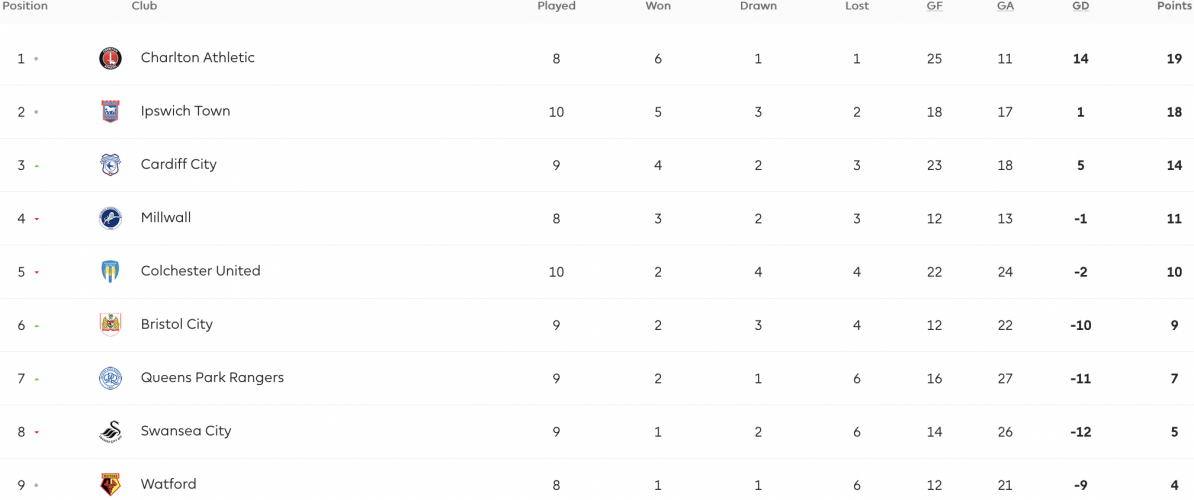
Task: Click the Swansea City club name
Action: pos(186,431)
